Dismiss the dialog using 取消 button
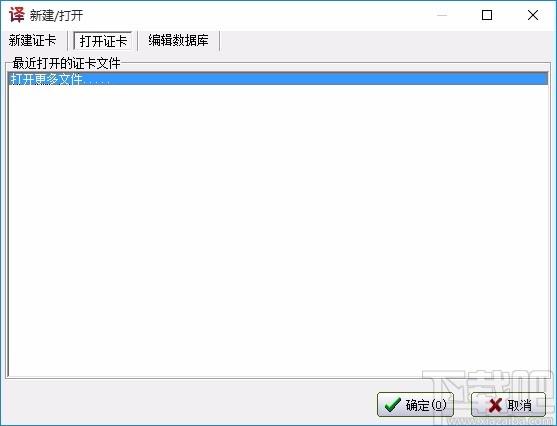Image resolution: width=557 pixels, height=426 pixels. click(x=508, y=404)
